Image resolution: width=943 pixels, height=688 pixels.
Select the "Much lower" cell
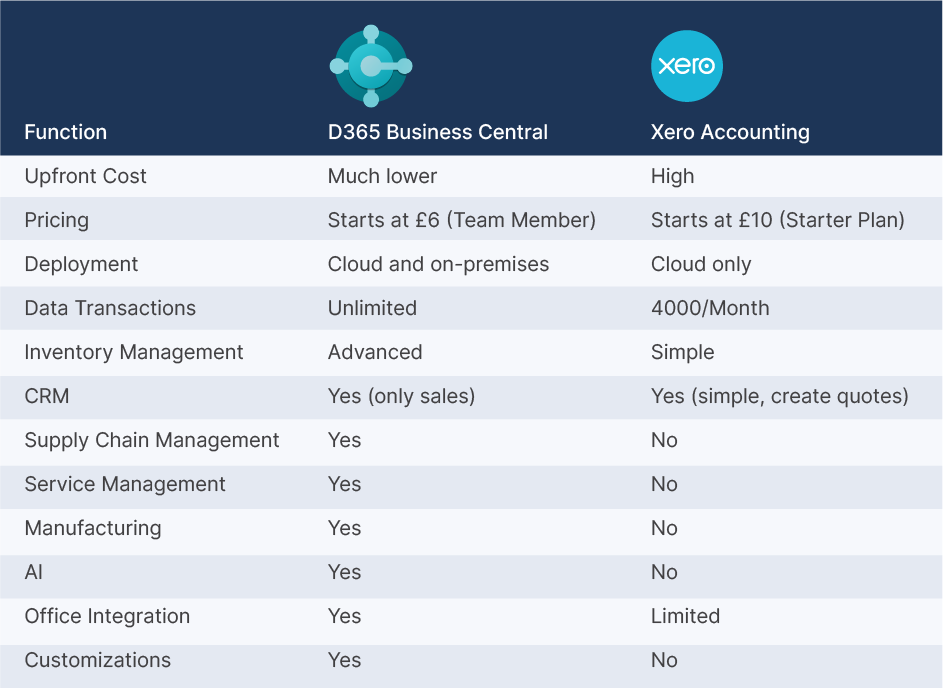pyautogui.click(x=382, y=176)
